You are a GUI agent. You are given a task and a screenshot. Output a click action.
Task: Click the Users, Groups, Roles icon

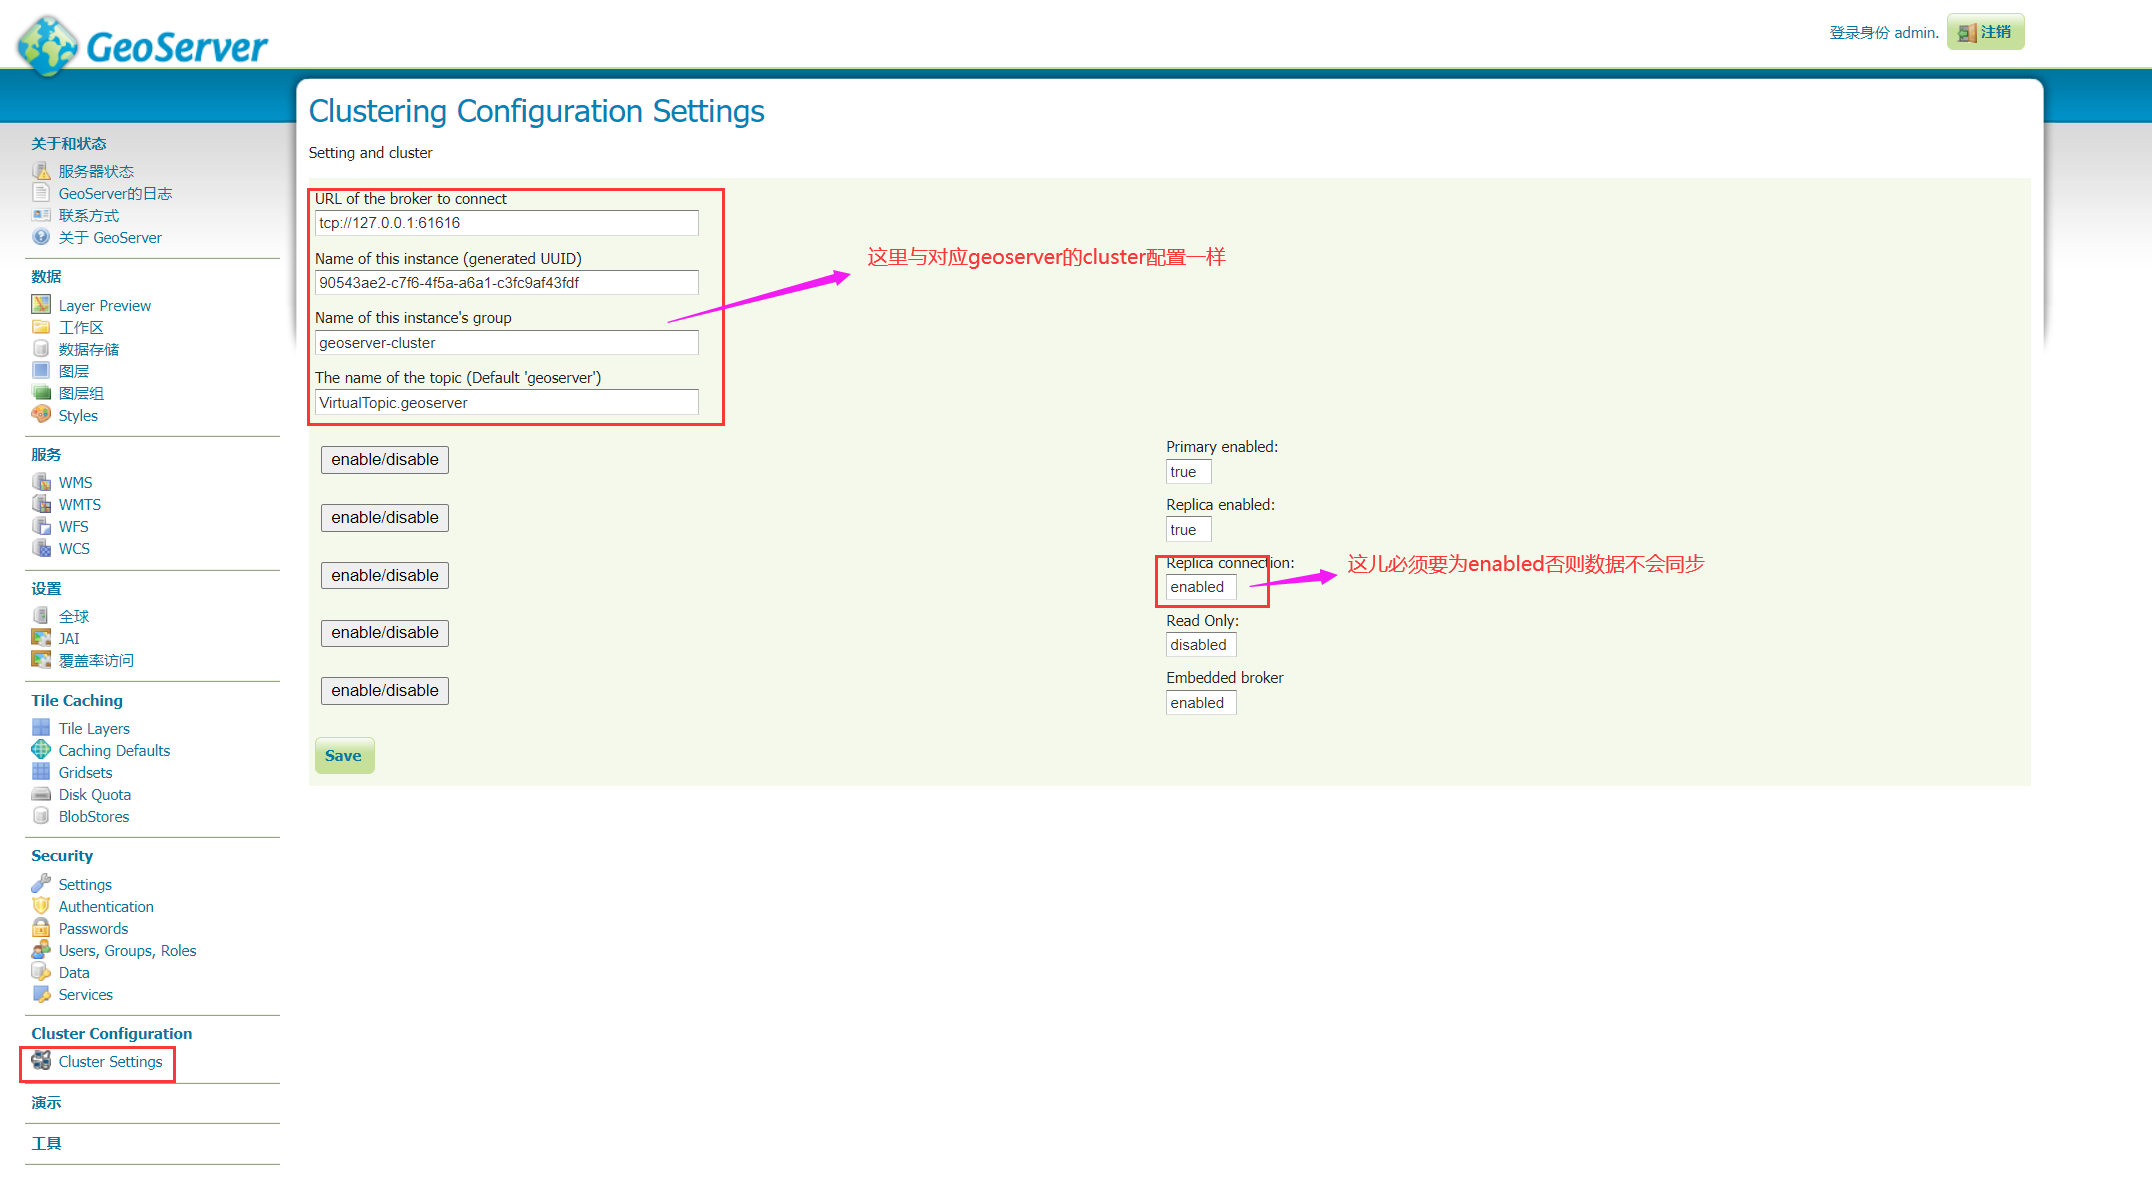pyautogui.click(x=41, y=950)
